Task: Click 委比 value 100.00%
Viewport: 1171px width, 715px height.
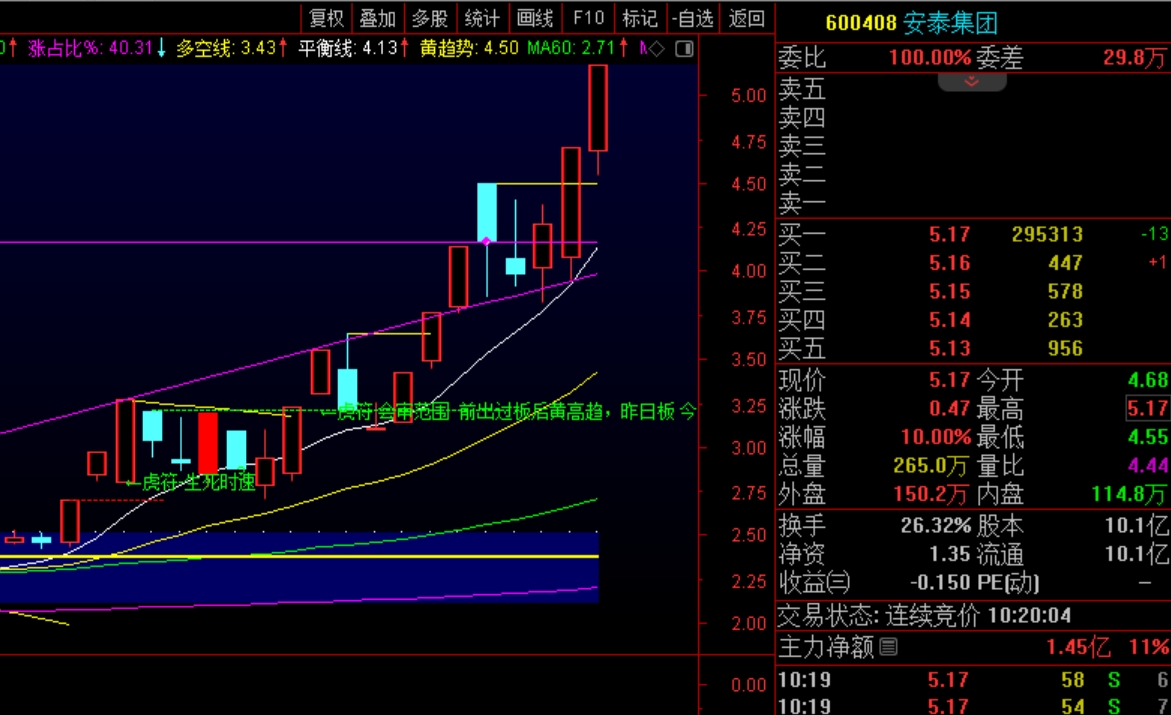Action: click(x=929, y=58)
